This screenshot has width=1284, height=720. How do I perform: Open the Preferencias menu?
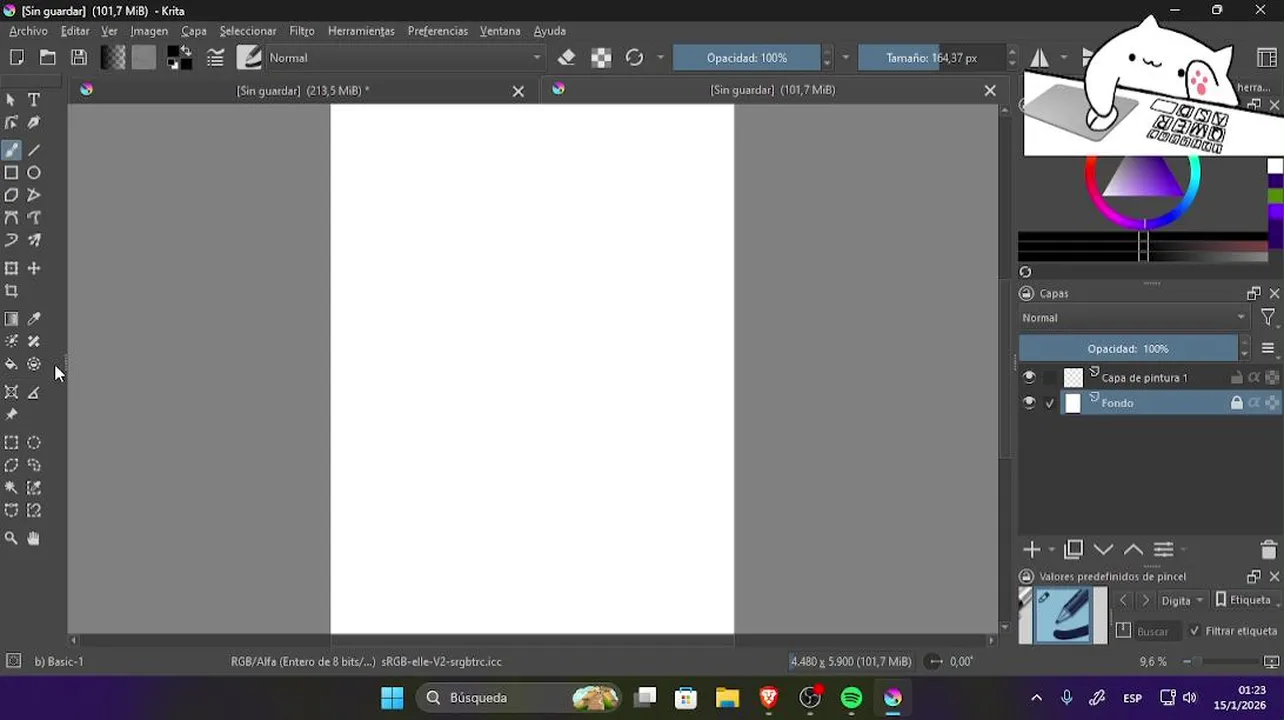click(x=438, y=31)
